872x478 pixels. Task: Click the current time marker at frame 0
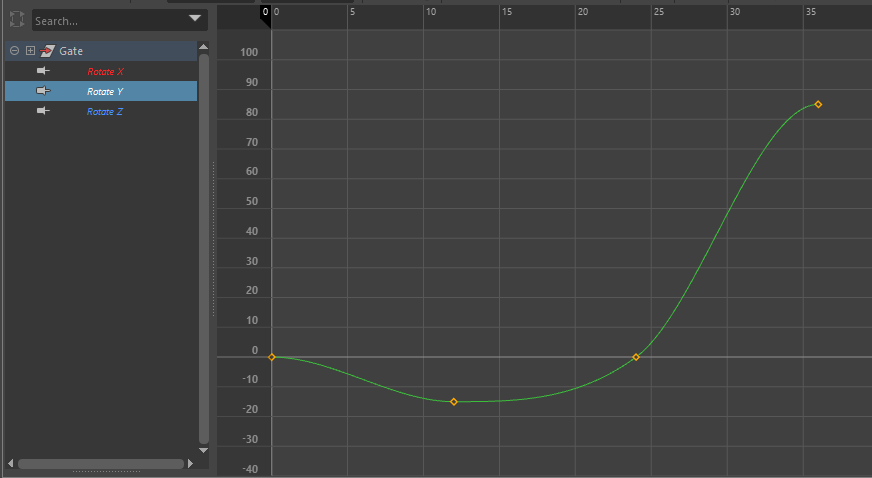266,16
